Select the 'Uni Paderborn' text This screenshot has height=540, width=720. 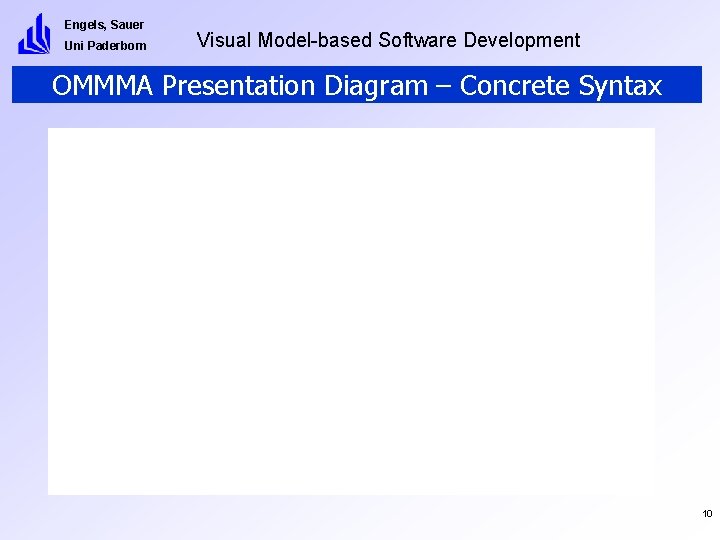coord(105,45)
